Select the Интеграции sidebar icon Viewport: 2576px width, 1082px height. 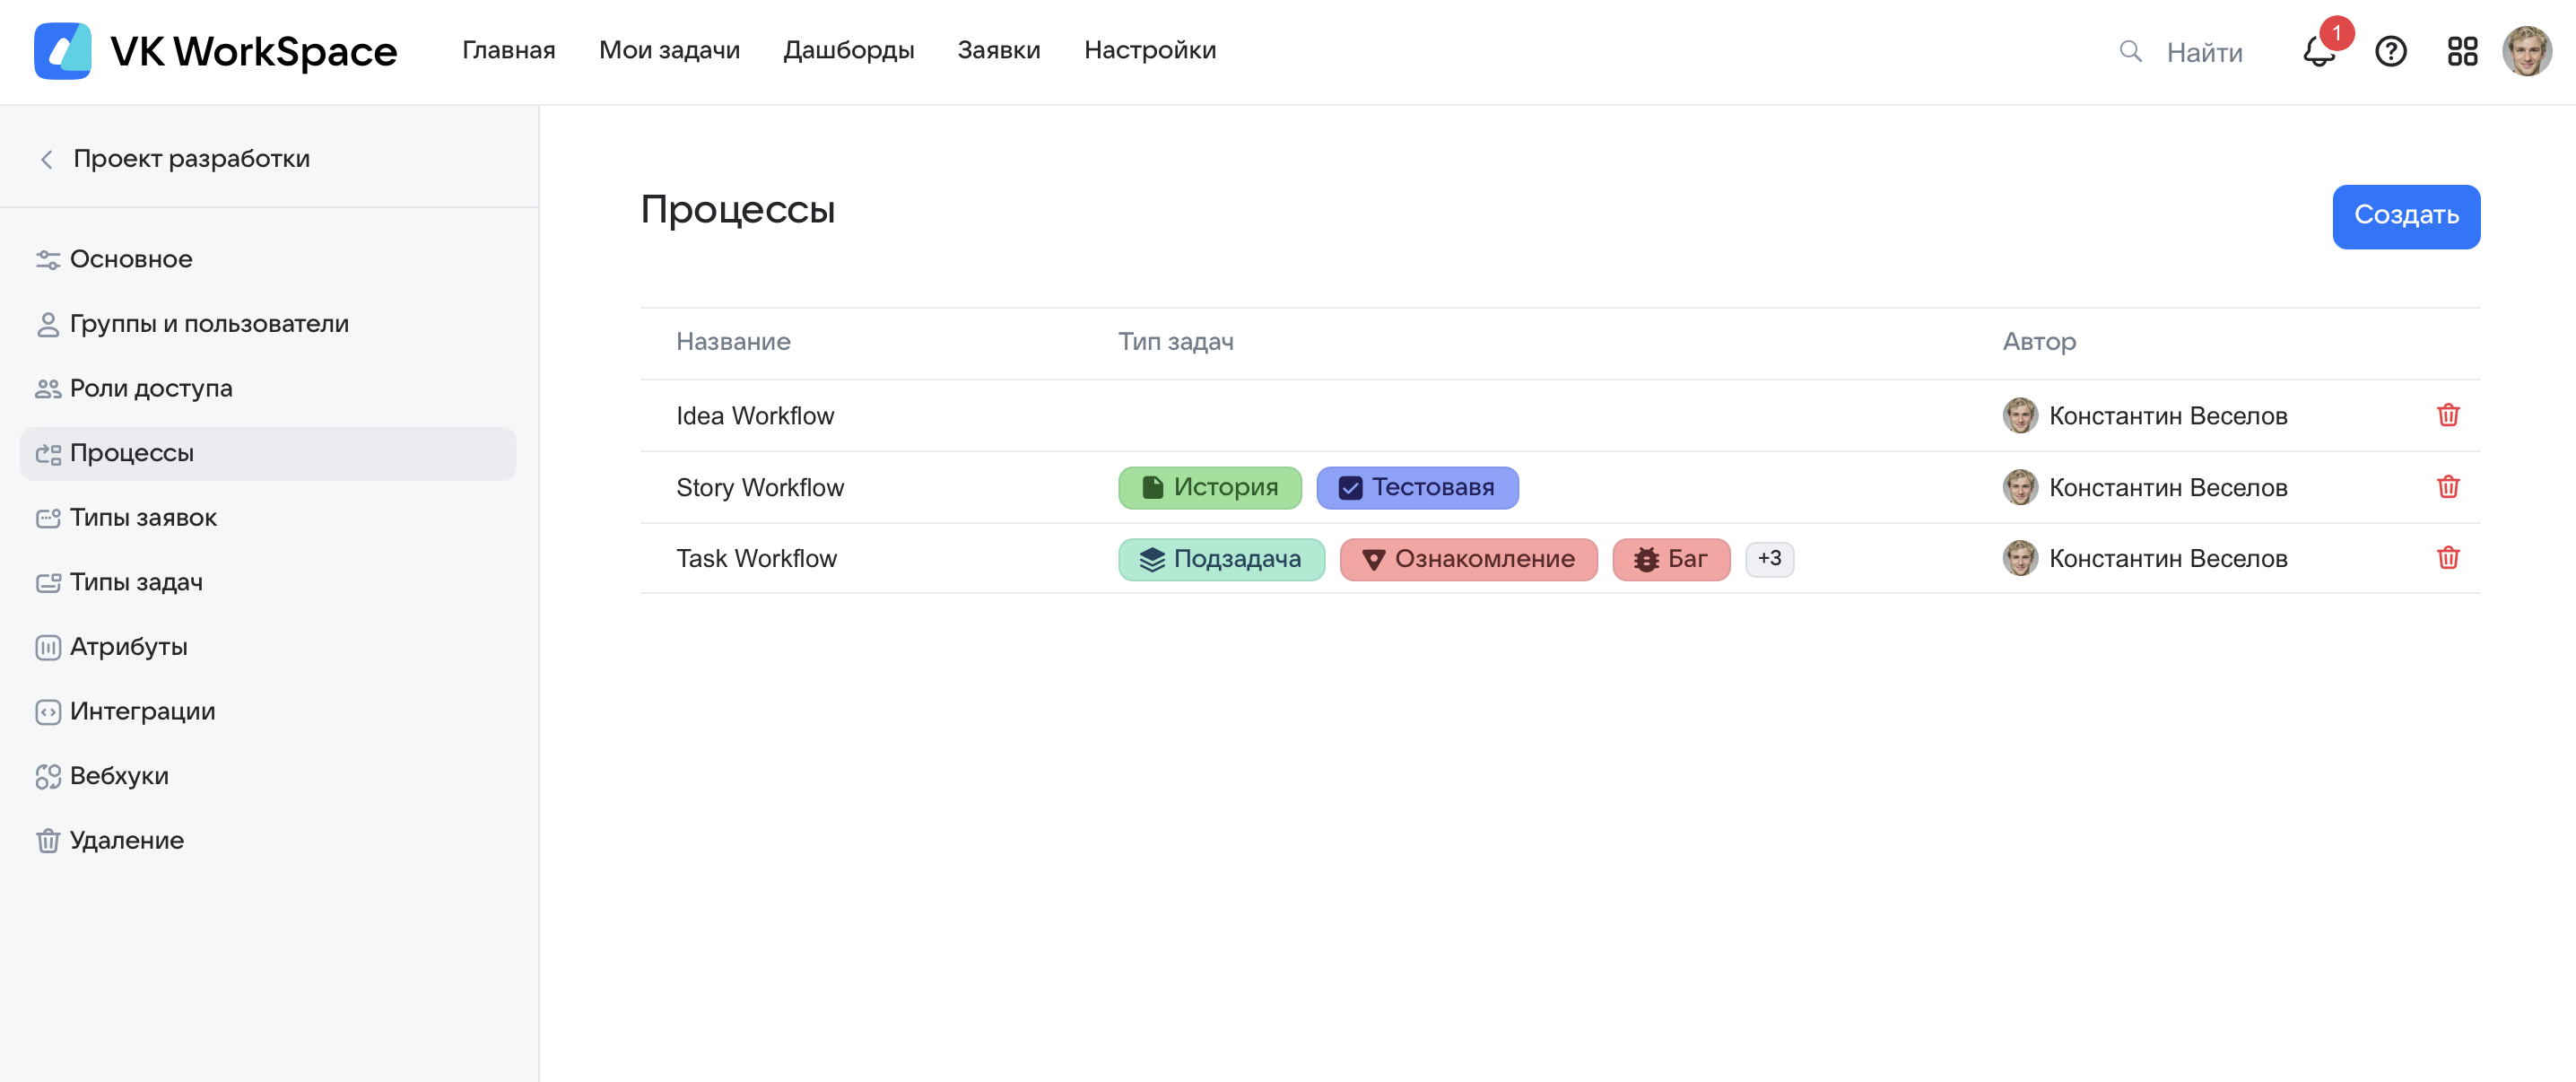[48, 711]
